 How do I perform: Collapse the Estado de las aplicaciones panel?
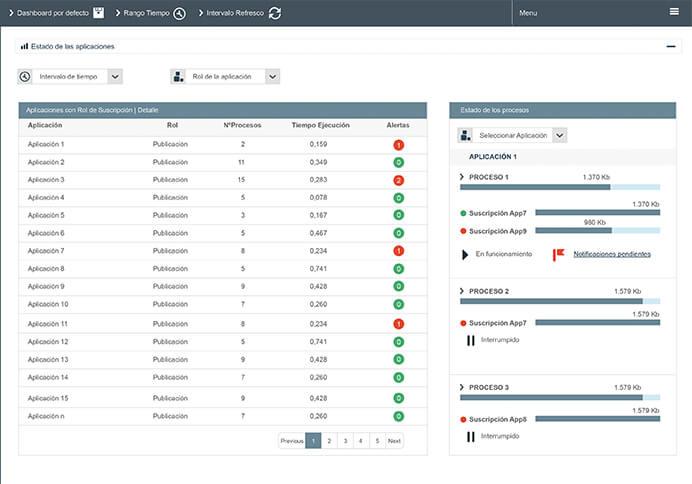point(671,46)
